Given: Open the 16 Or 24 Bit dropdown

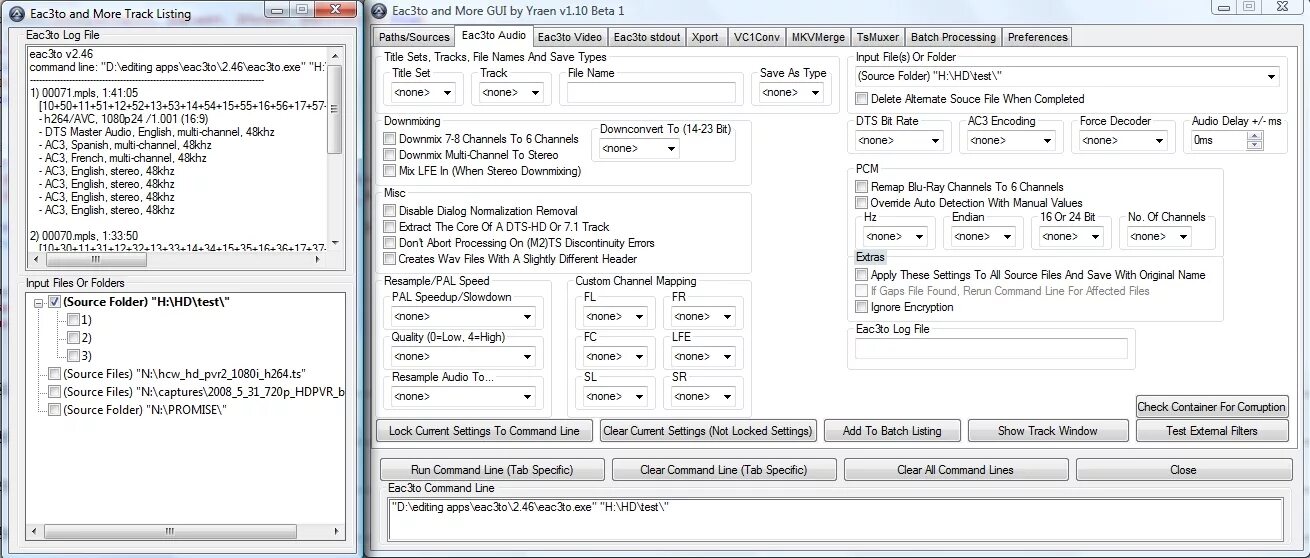Looking at the screenshot, I should (x=1071, y=236).
